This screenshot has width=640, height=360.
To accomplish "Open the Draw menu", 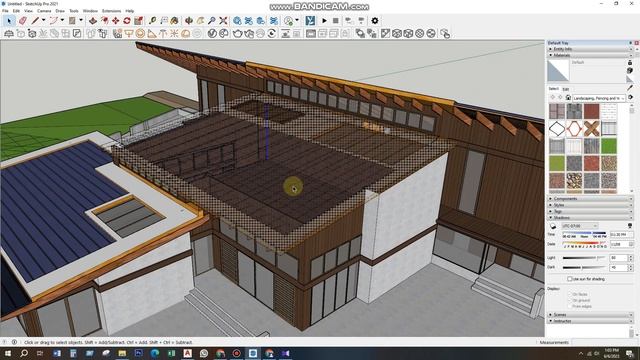I will click(x=60, y=11).
